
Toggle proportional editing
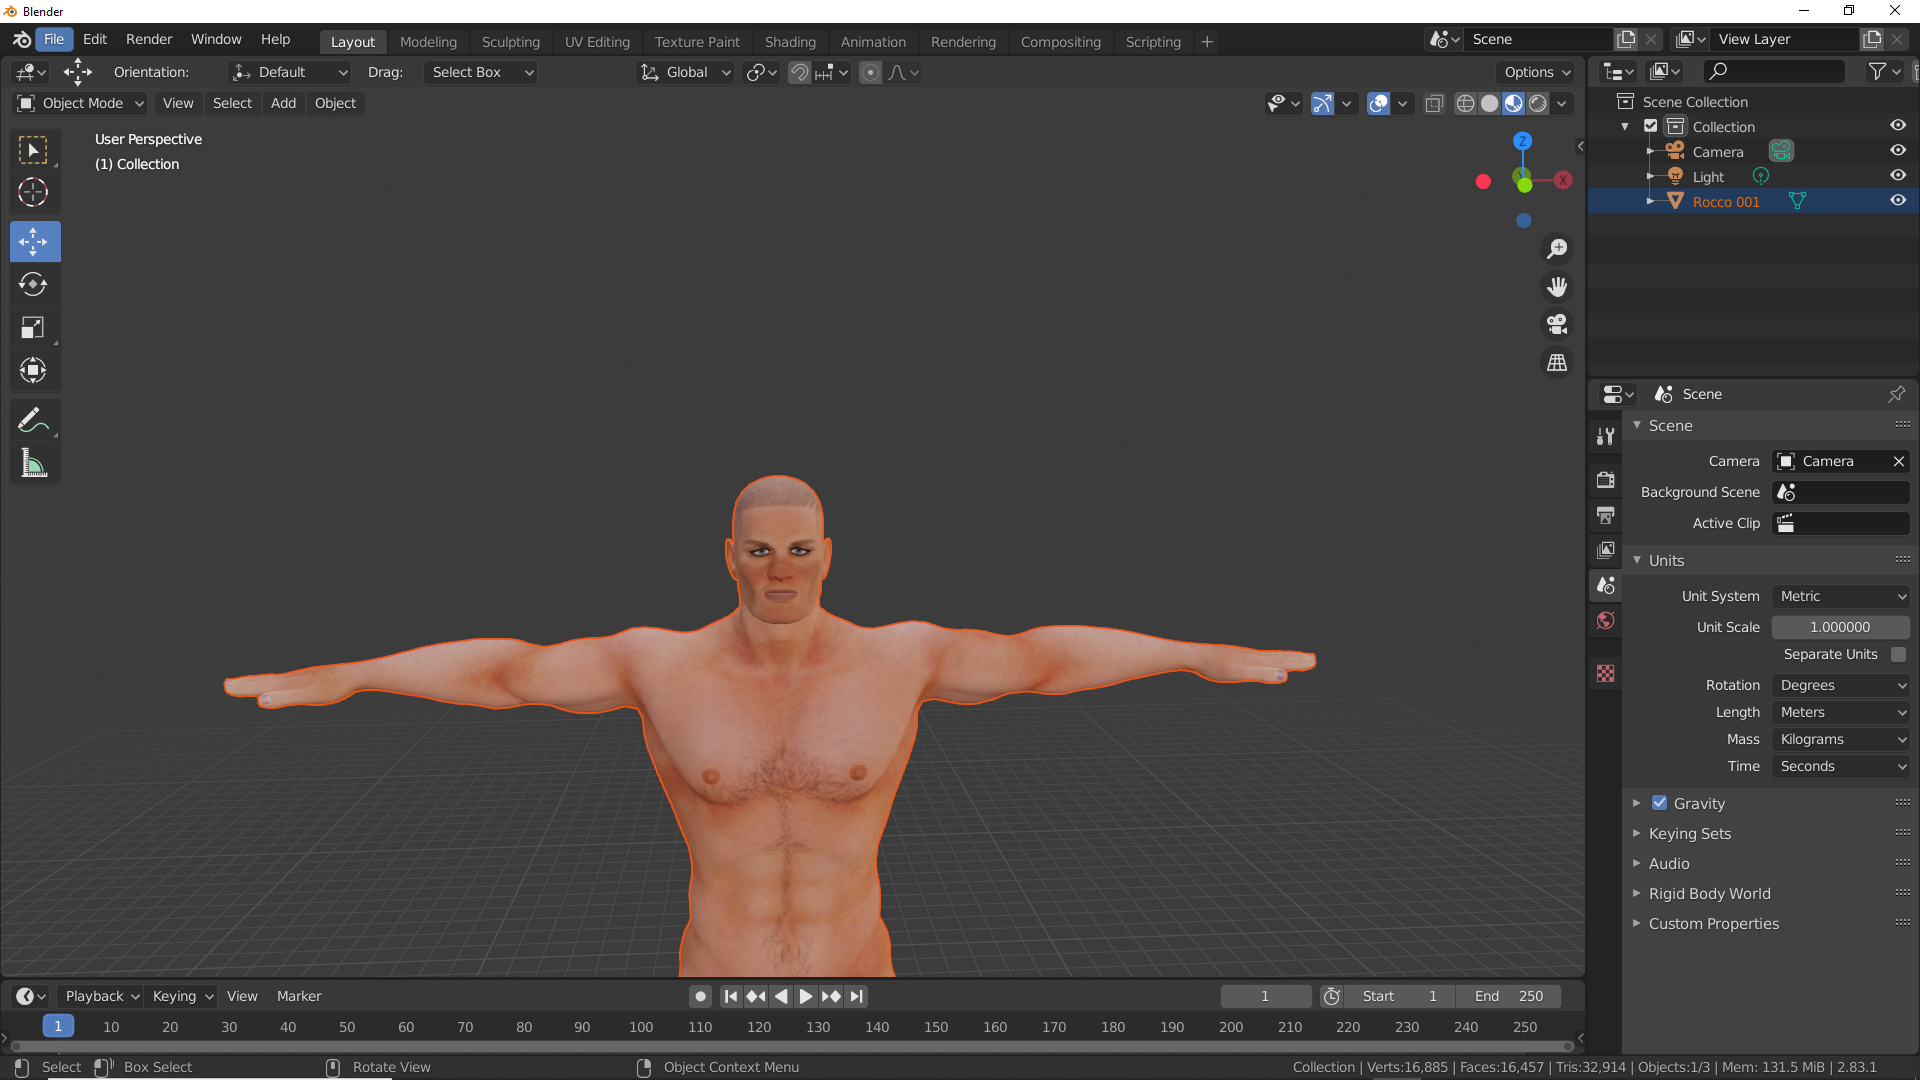coord(871,72)
